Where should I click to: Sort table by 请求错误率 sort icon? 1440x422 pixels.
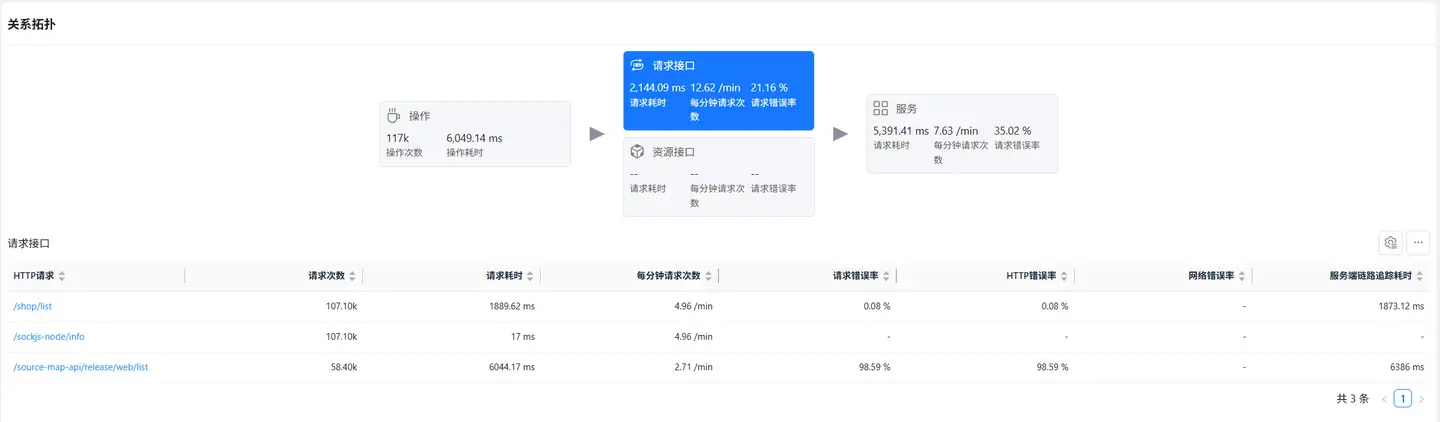[x=886, y=276]
